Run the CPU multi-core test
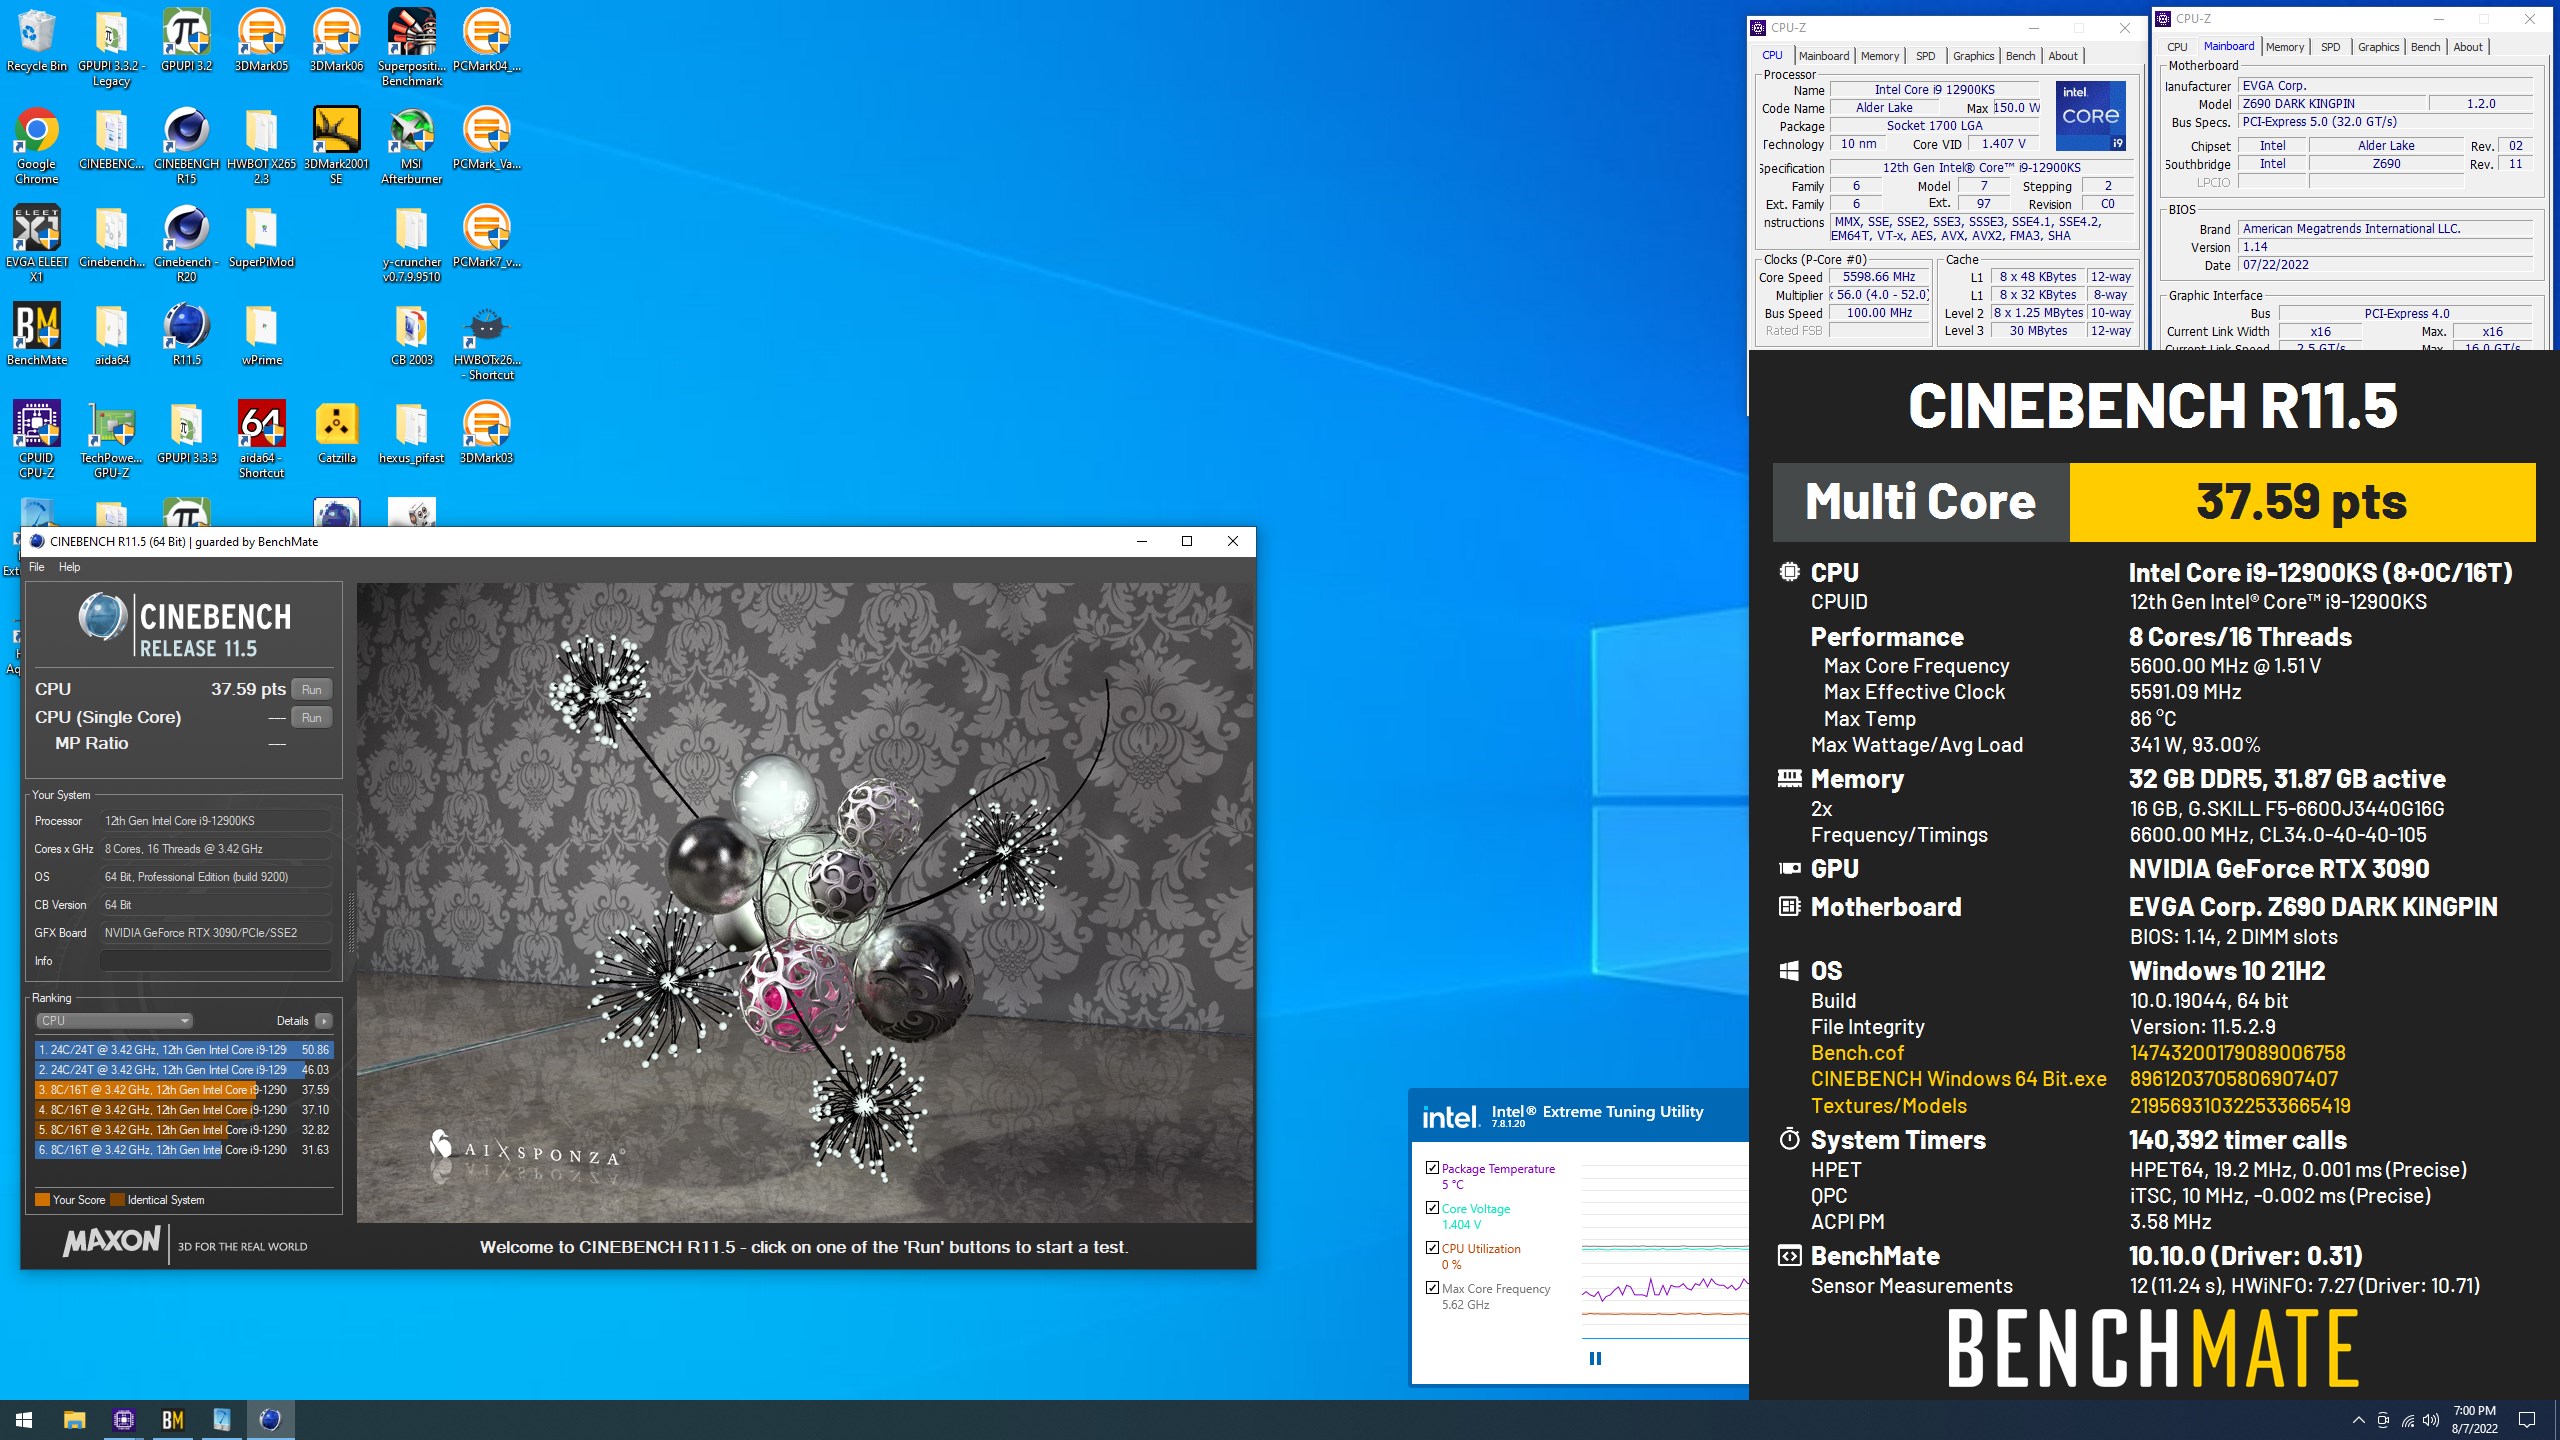The height and width of the screenshot is (1440, 2560). (312, 690)
